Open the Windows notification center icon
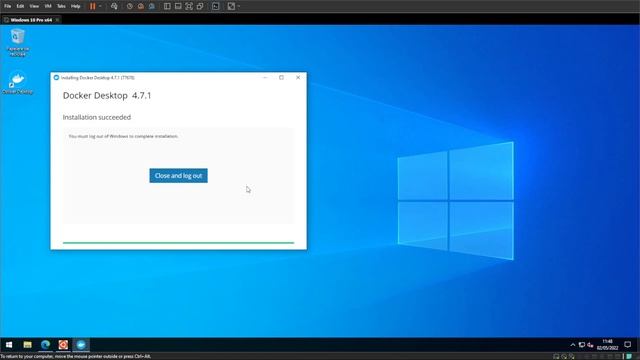The width and height of the screenshot is (640, 360). tap(628, 345)
